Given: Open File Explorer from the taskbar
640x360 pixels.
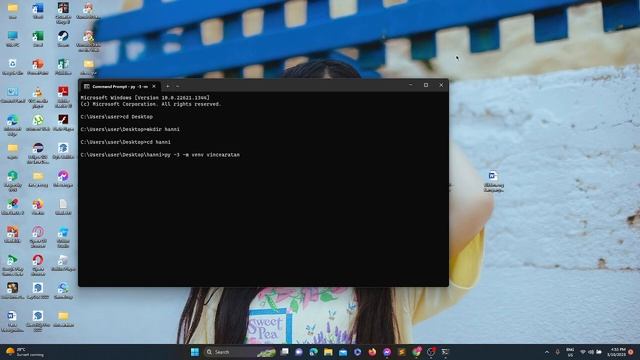Looking at the screenshot, I should [328, 352].
